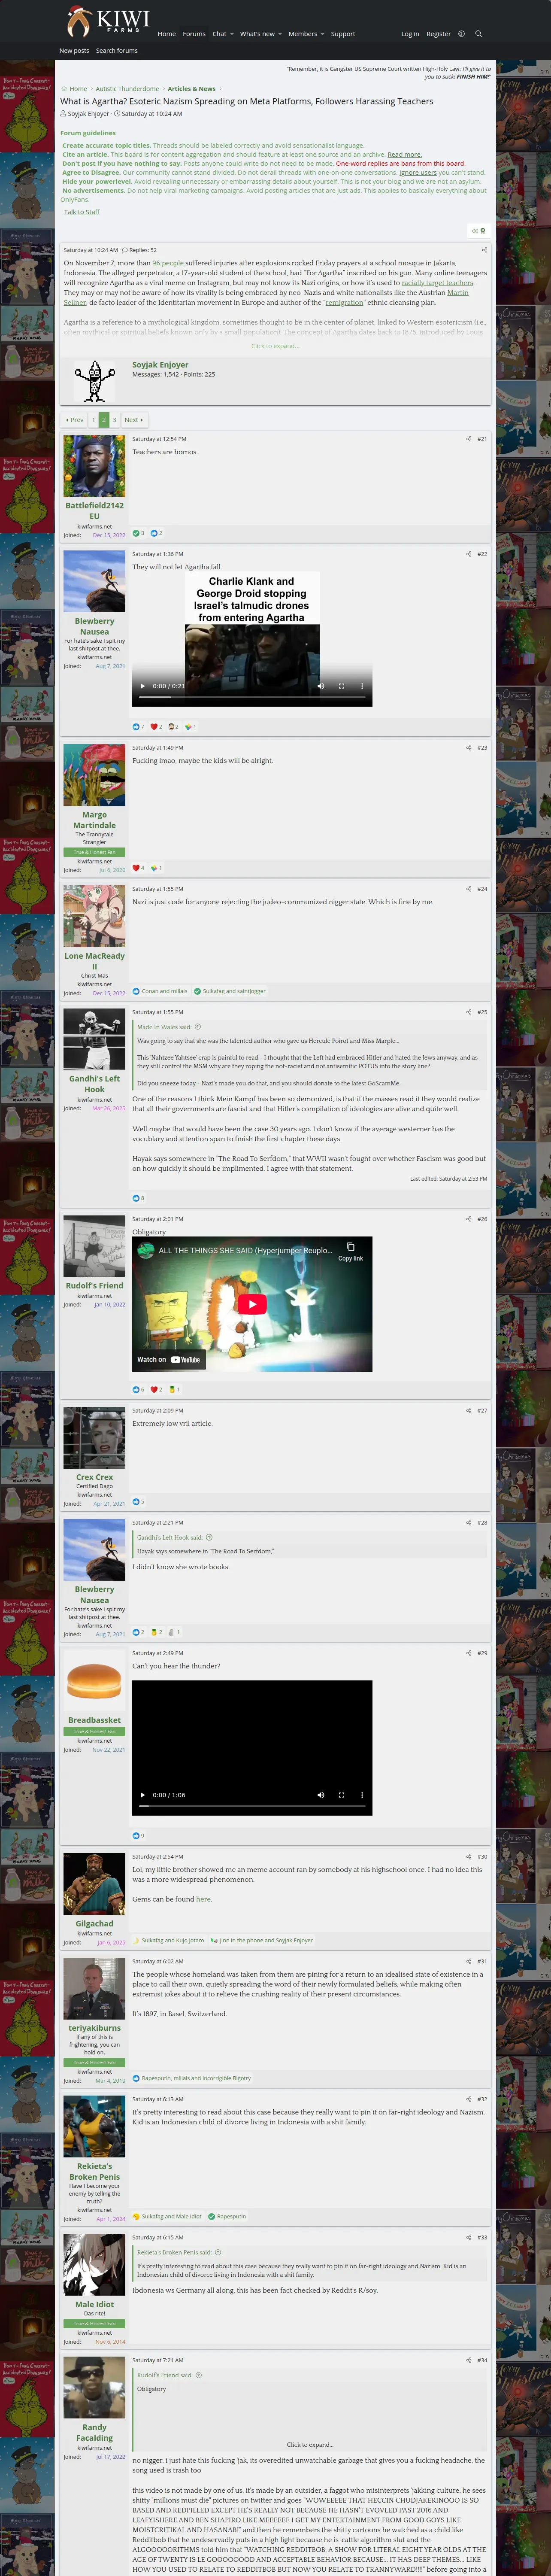Open post number #30 permalink
The height and width of the screenshot is (2576, 551).
point(482,1856)
